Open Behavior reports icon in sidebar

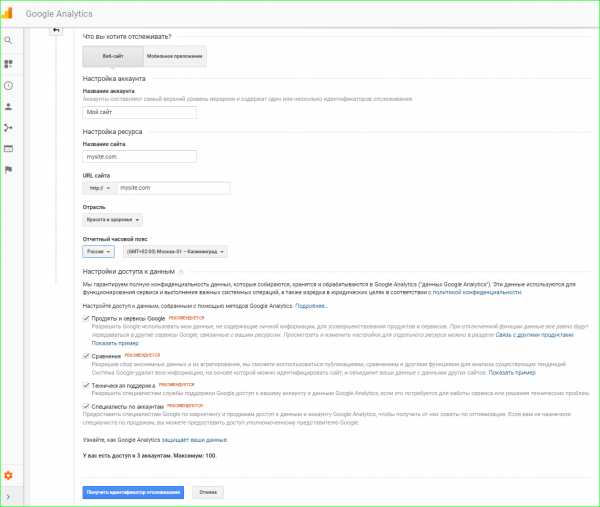8,148
